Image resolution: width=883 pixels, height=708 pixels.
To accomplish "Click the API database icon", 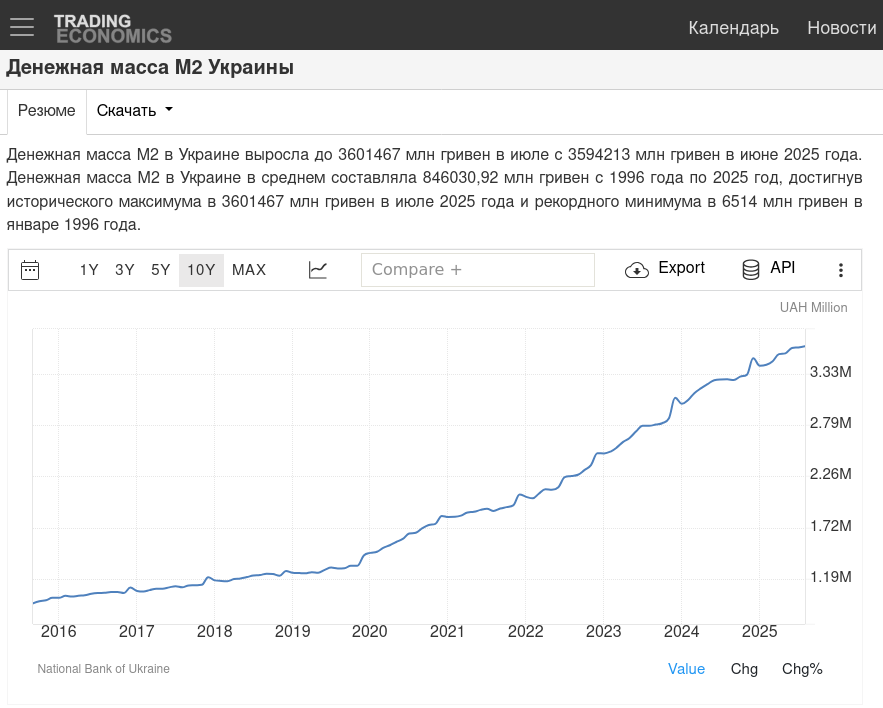I will tap(750, 270).
